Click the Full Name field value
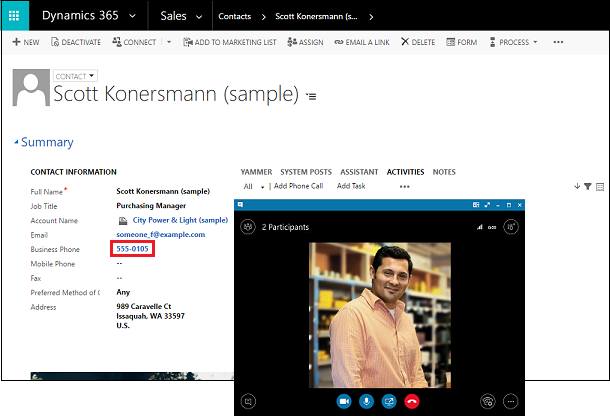Viewport: 610px width, 416px height. tap(163, 191)
